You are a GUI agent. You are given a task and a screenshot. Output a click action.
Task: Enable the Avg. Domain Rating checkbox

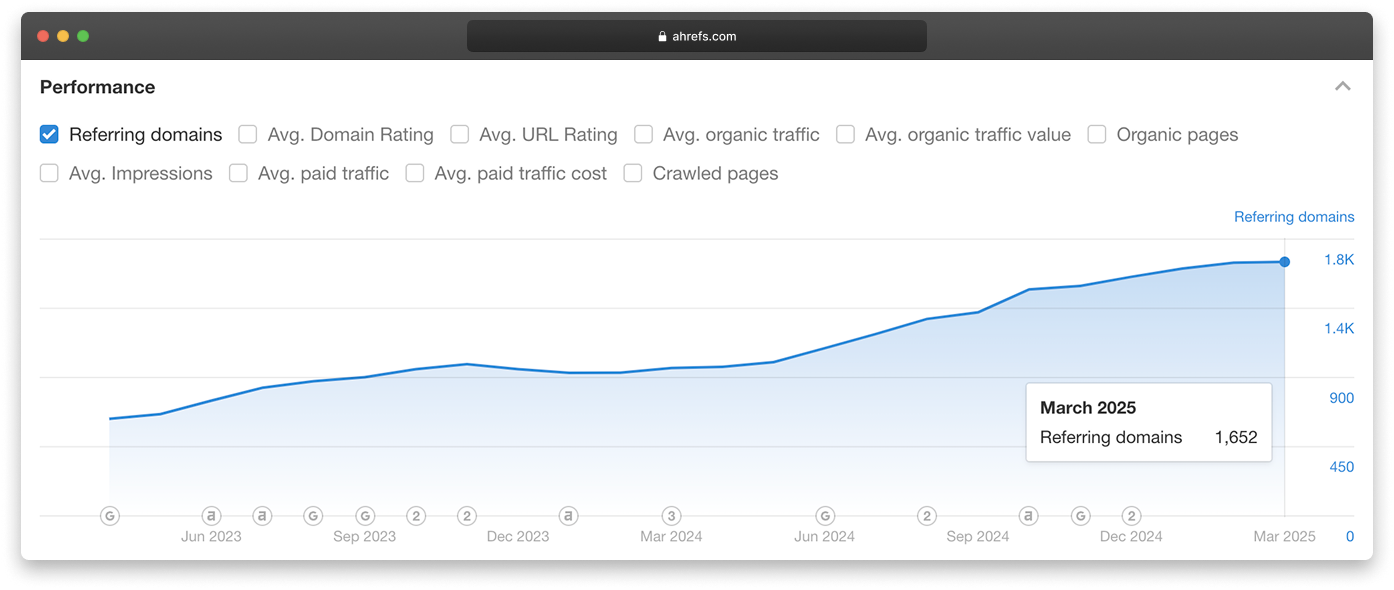248,134
